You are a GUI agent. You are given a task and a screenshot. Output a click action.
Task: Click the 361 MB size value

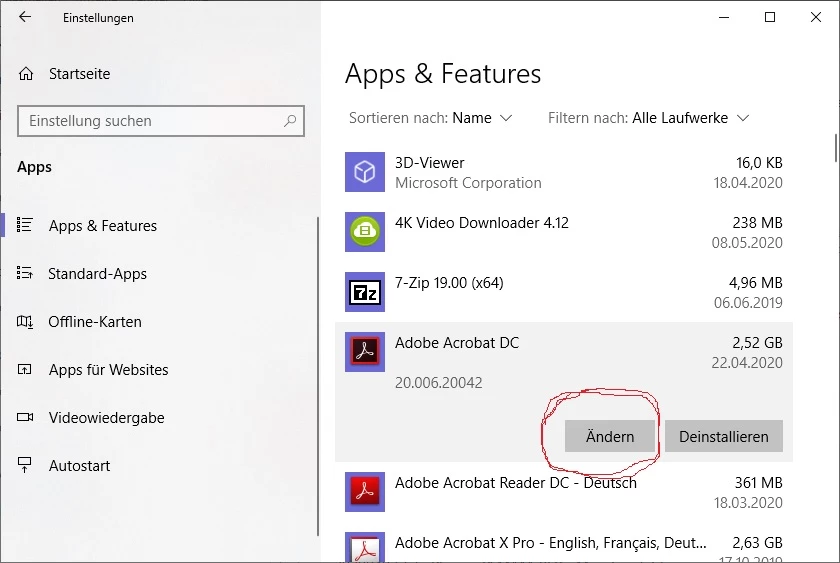pyautogui.click(x=759, y=483)
